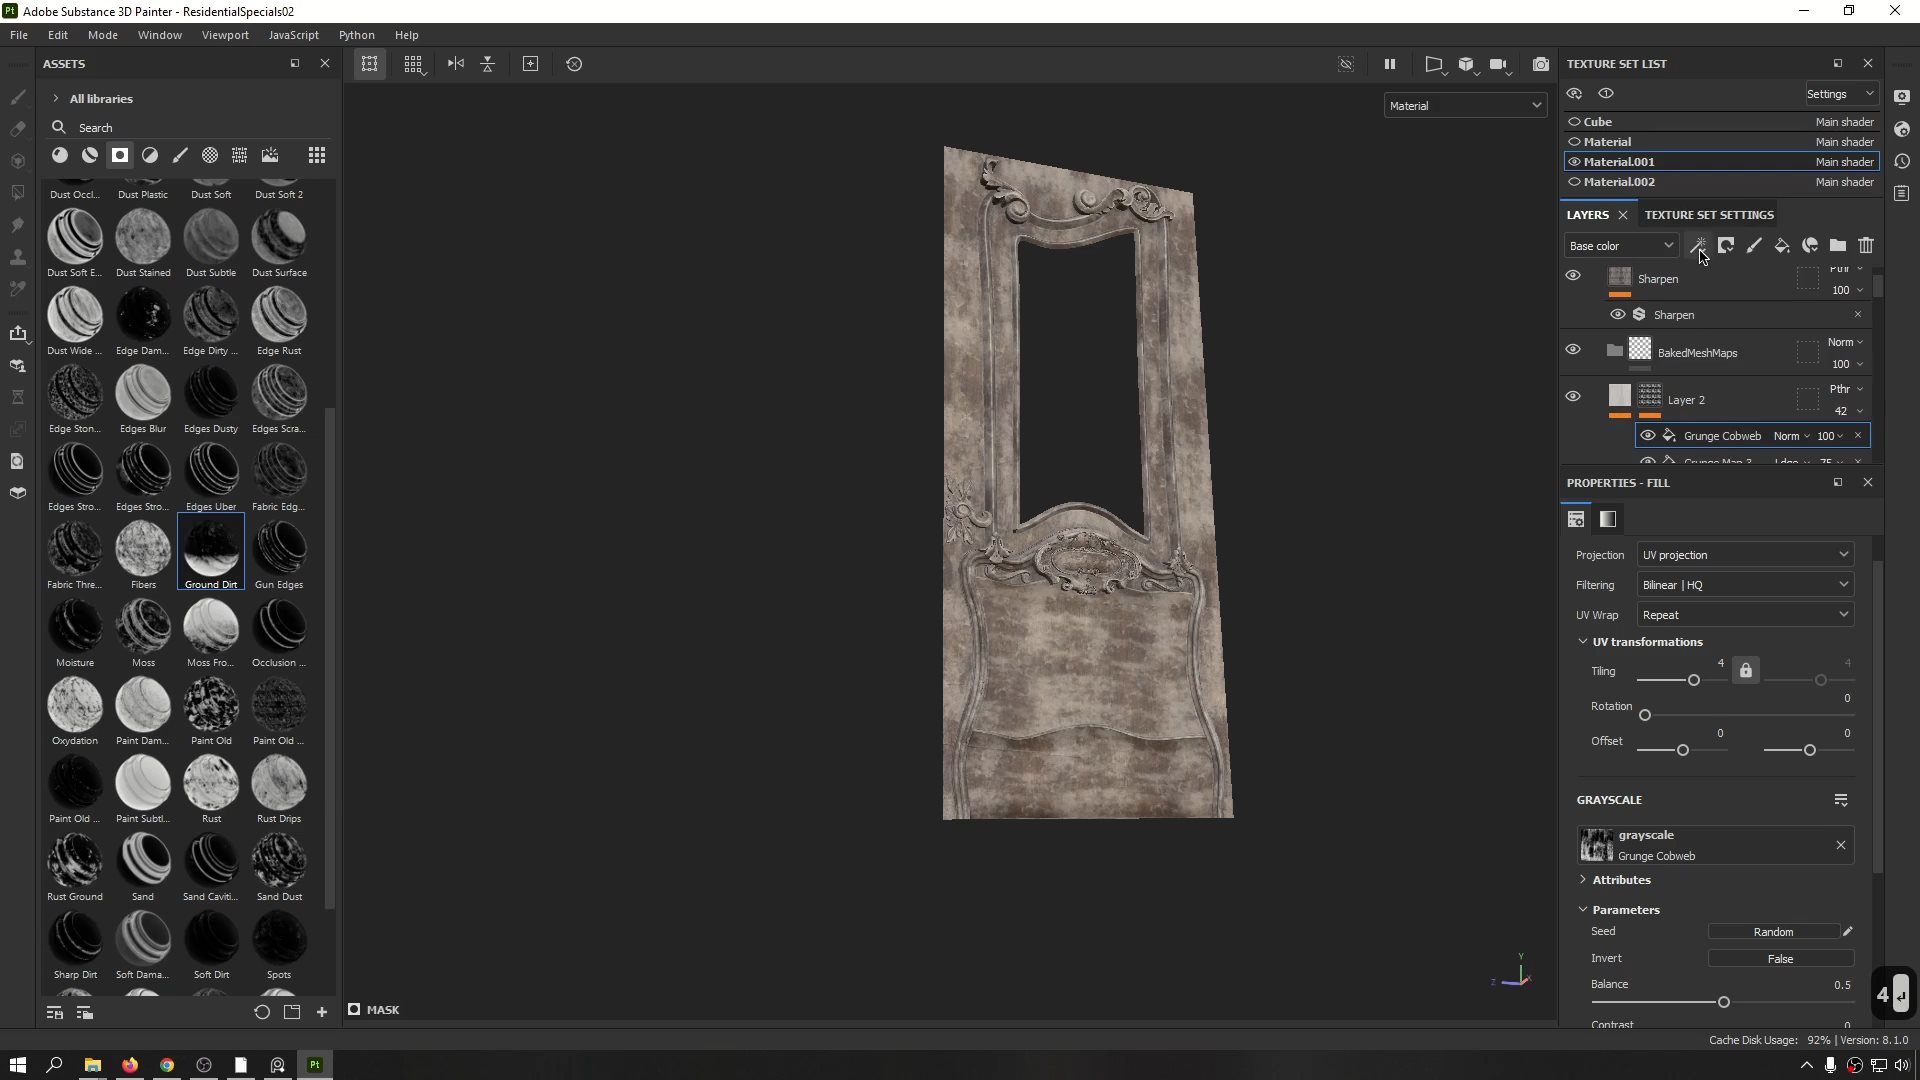Click the add effect wand icon
Viewport: 1920px width, 1080px height.
click(x=1697, y=245)
